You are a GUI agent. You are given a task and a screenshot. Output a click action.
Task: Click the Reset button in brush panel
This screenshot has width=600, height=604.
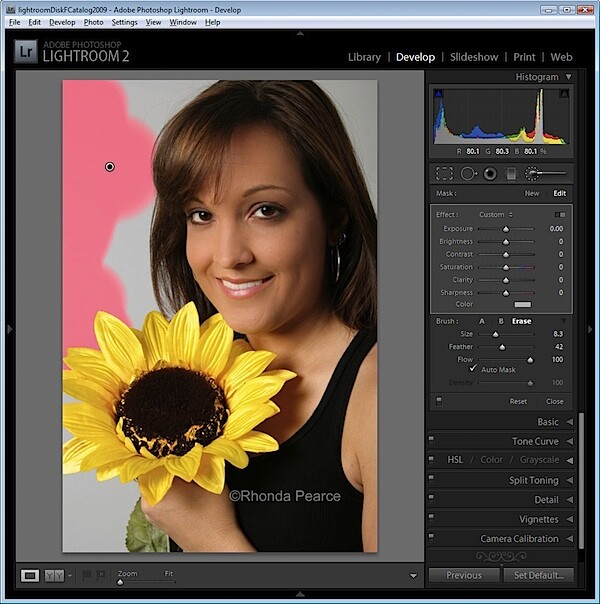pyautogui.click(x=518, y=401)
